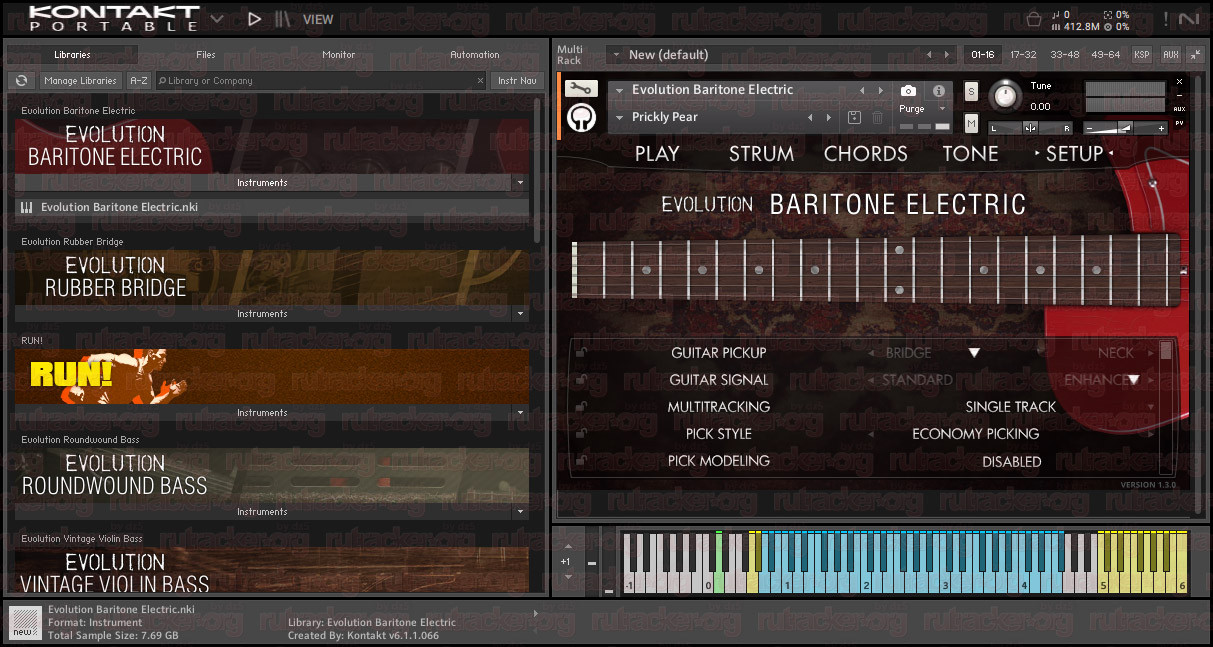Click the browser panel toggle icon
This screenshot has height=647, width=1213.
click(x=284, y=18)
